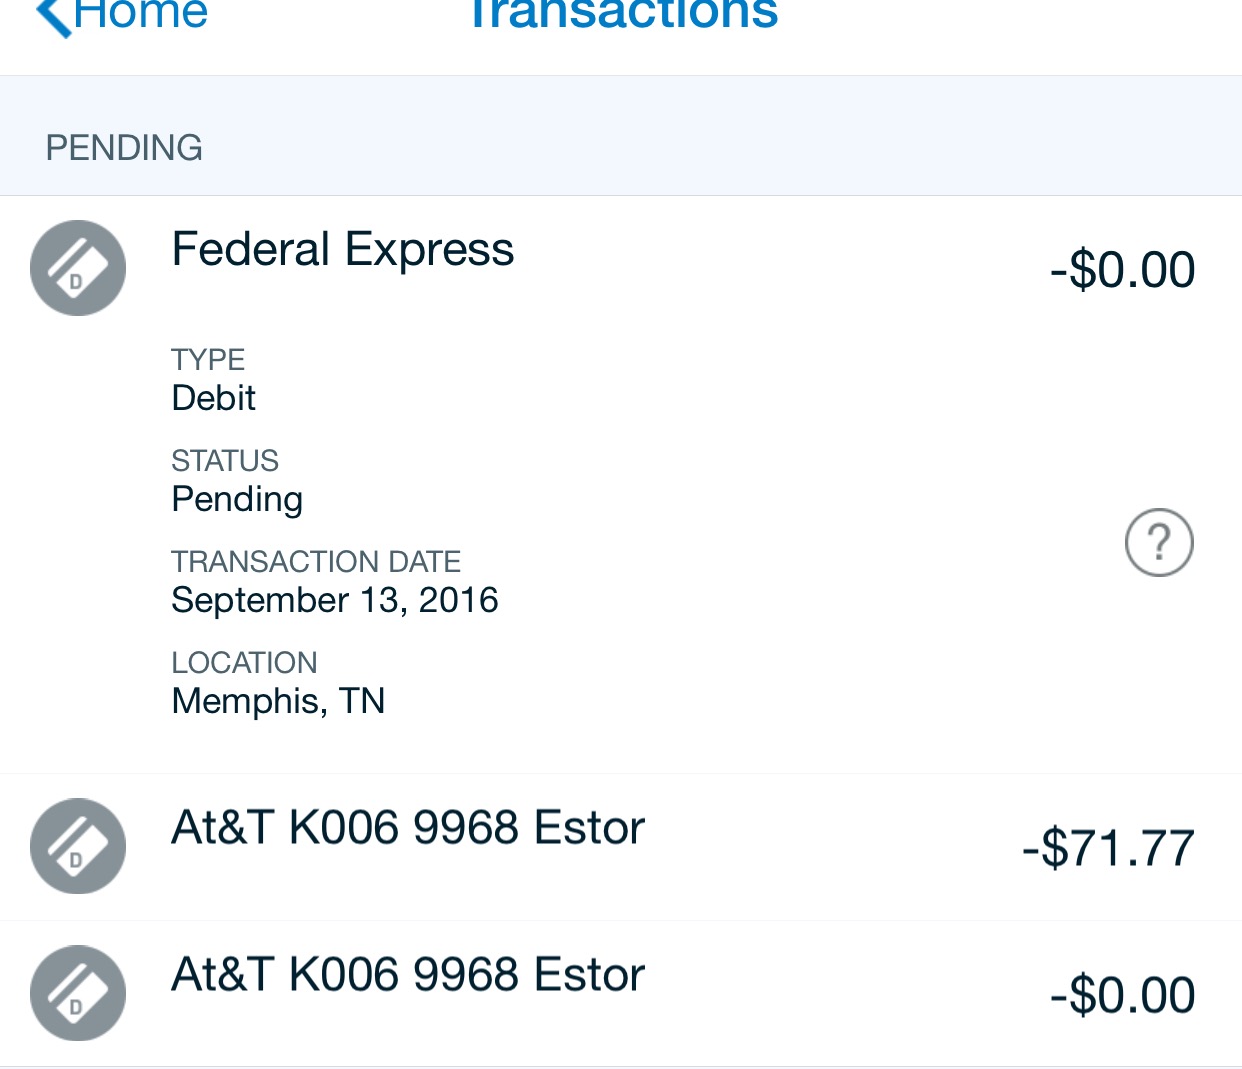Tap the question mark help icon

coord(1159,543)
